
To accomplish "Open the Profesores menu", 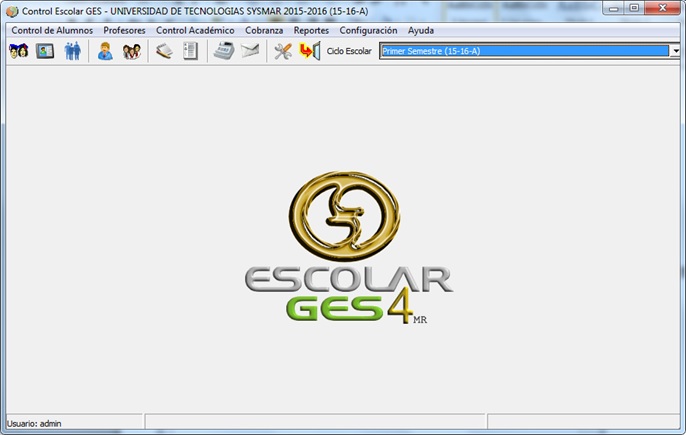I will point(124,31).
